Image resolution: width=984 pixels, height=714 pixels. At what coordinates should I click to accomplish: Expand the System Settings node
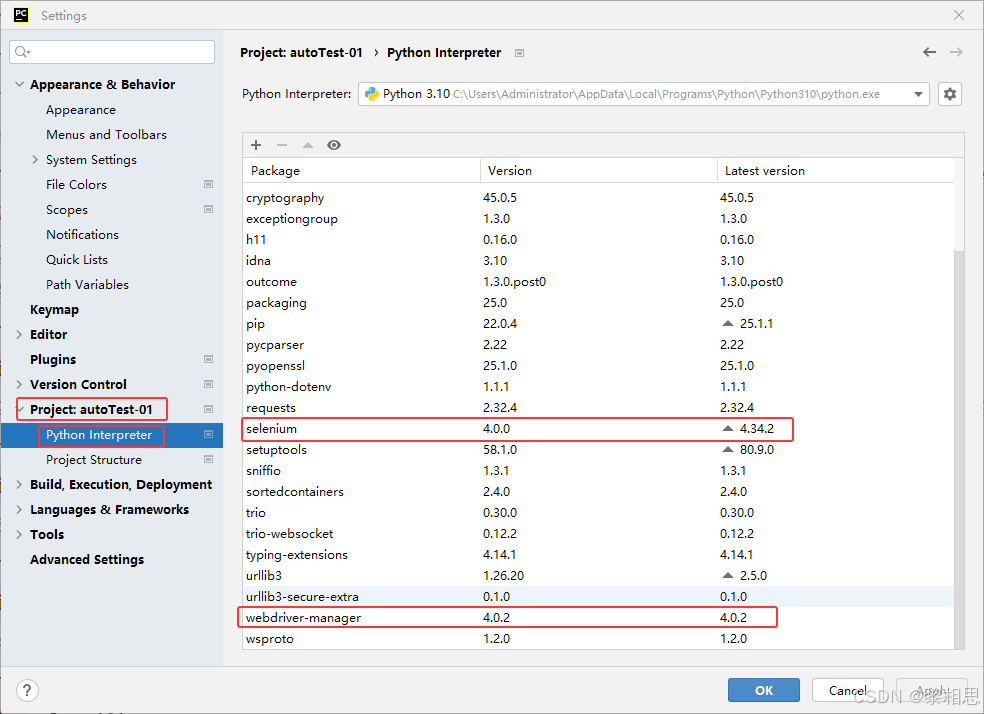pos(35,159)
